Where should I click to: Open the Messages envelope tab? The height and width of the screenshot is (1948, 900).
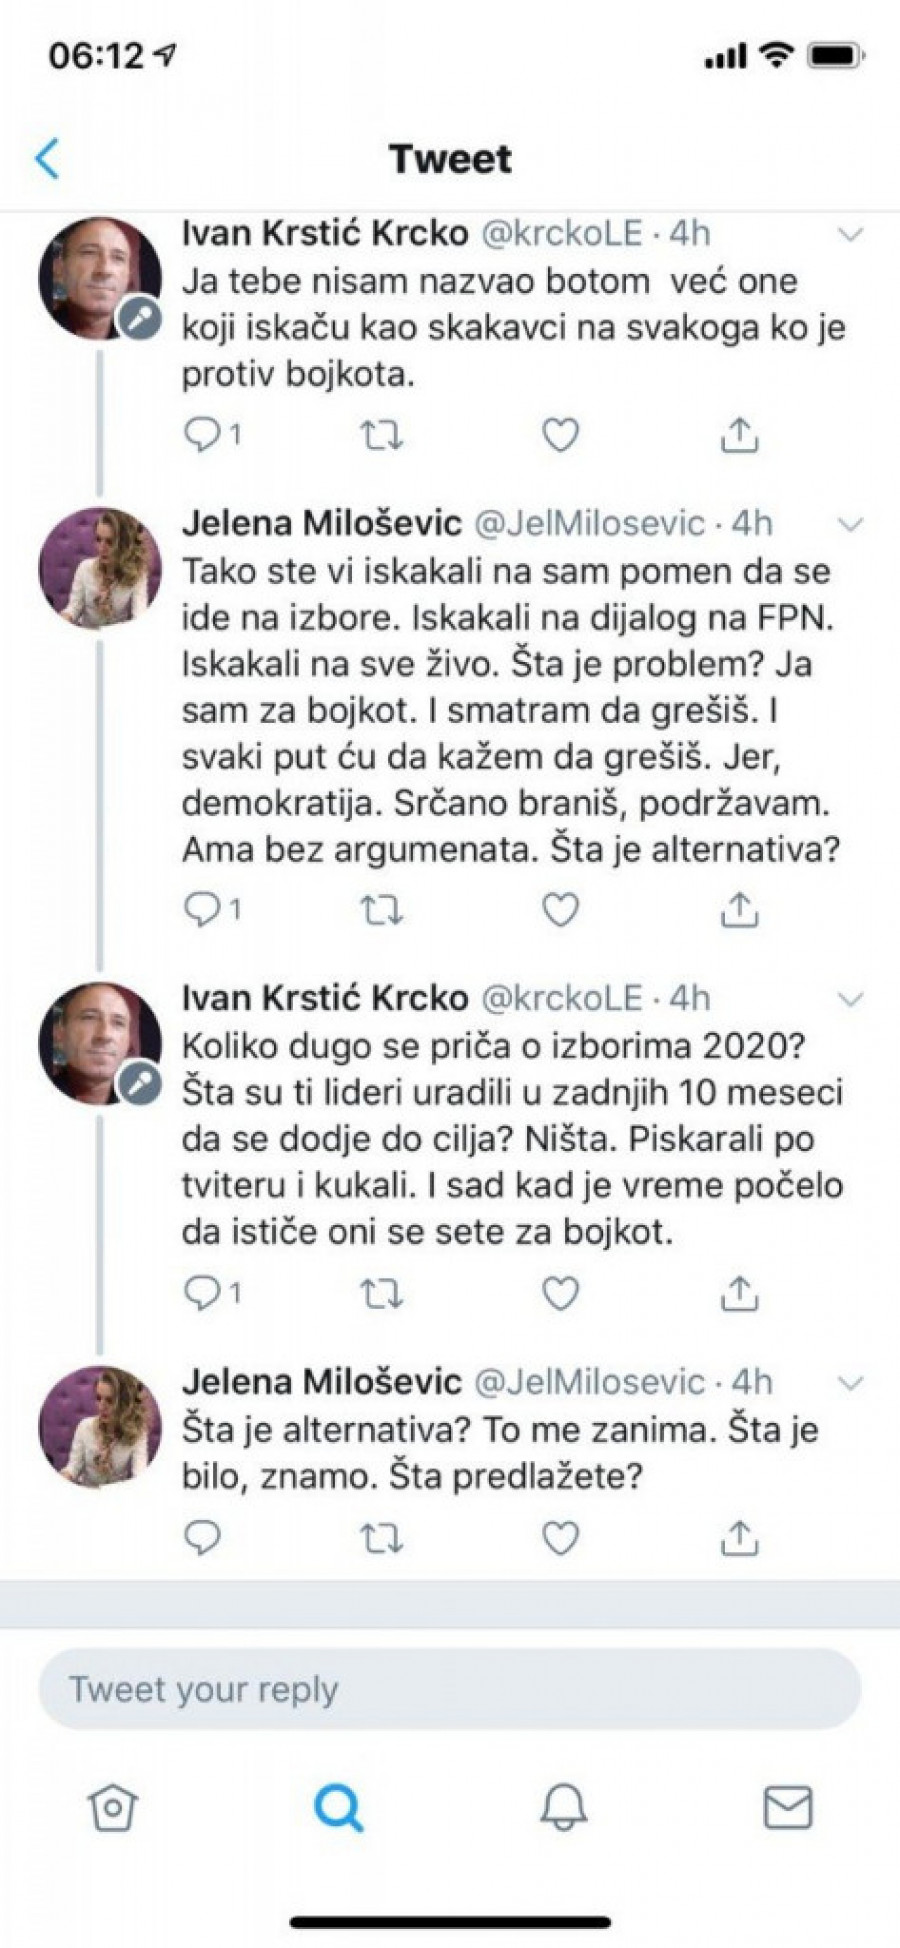tap(788, 1807)
